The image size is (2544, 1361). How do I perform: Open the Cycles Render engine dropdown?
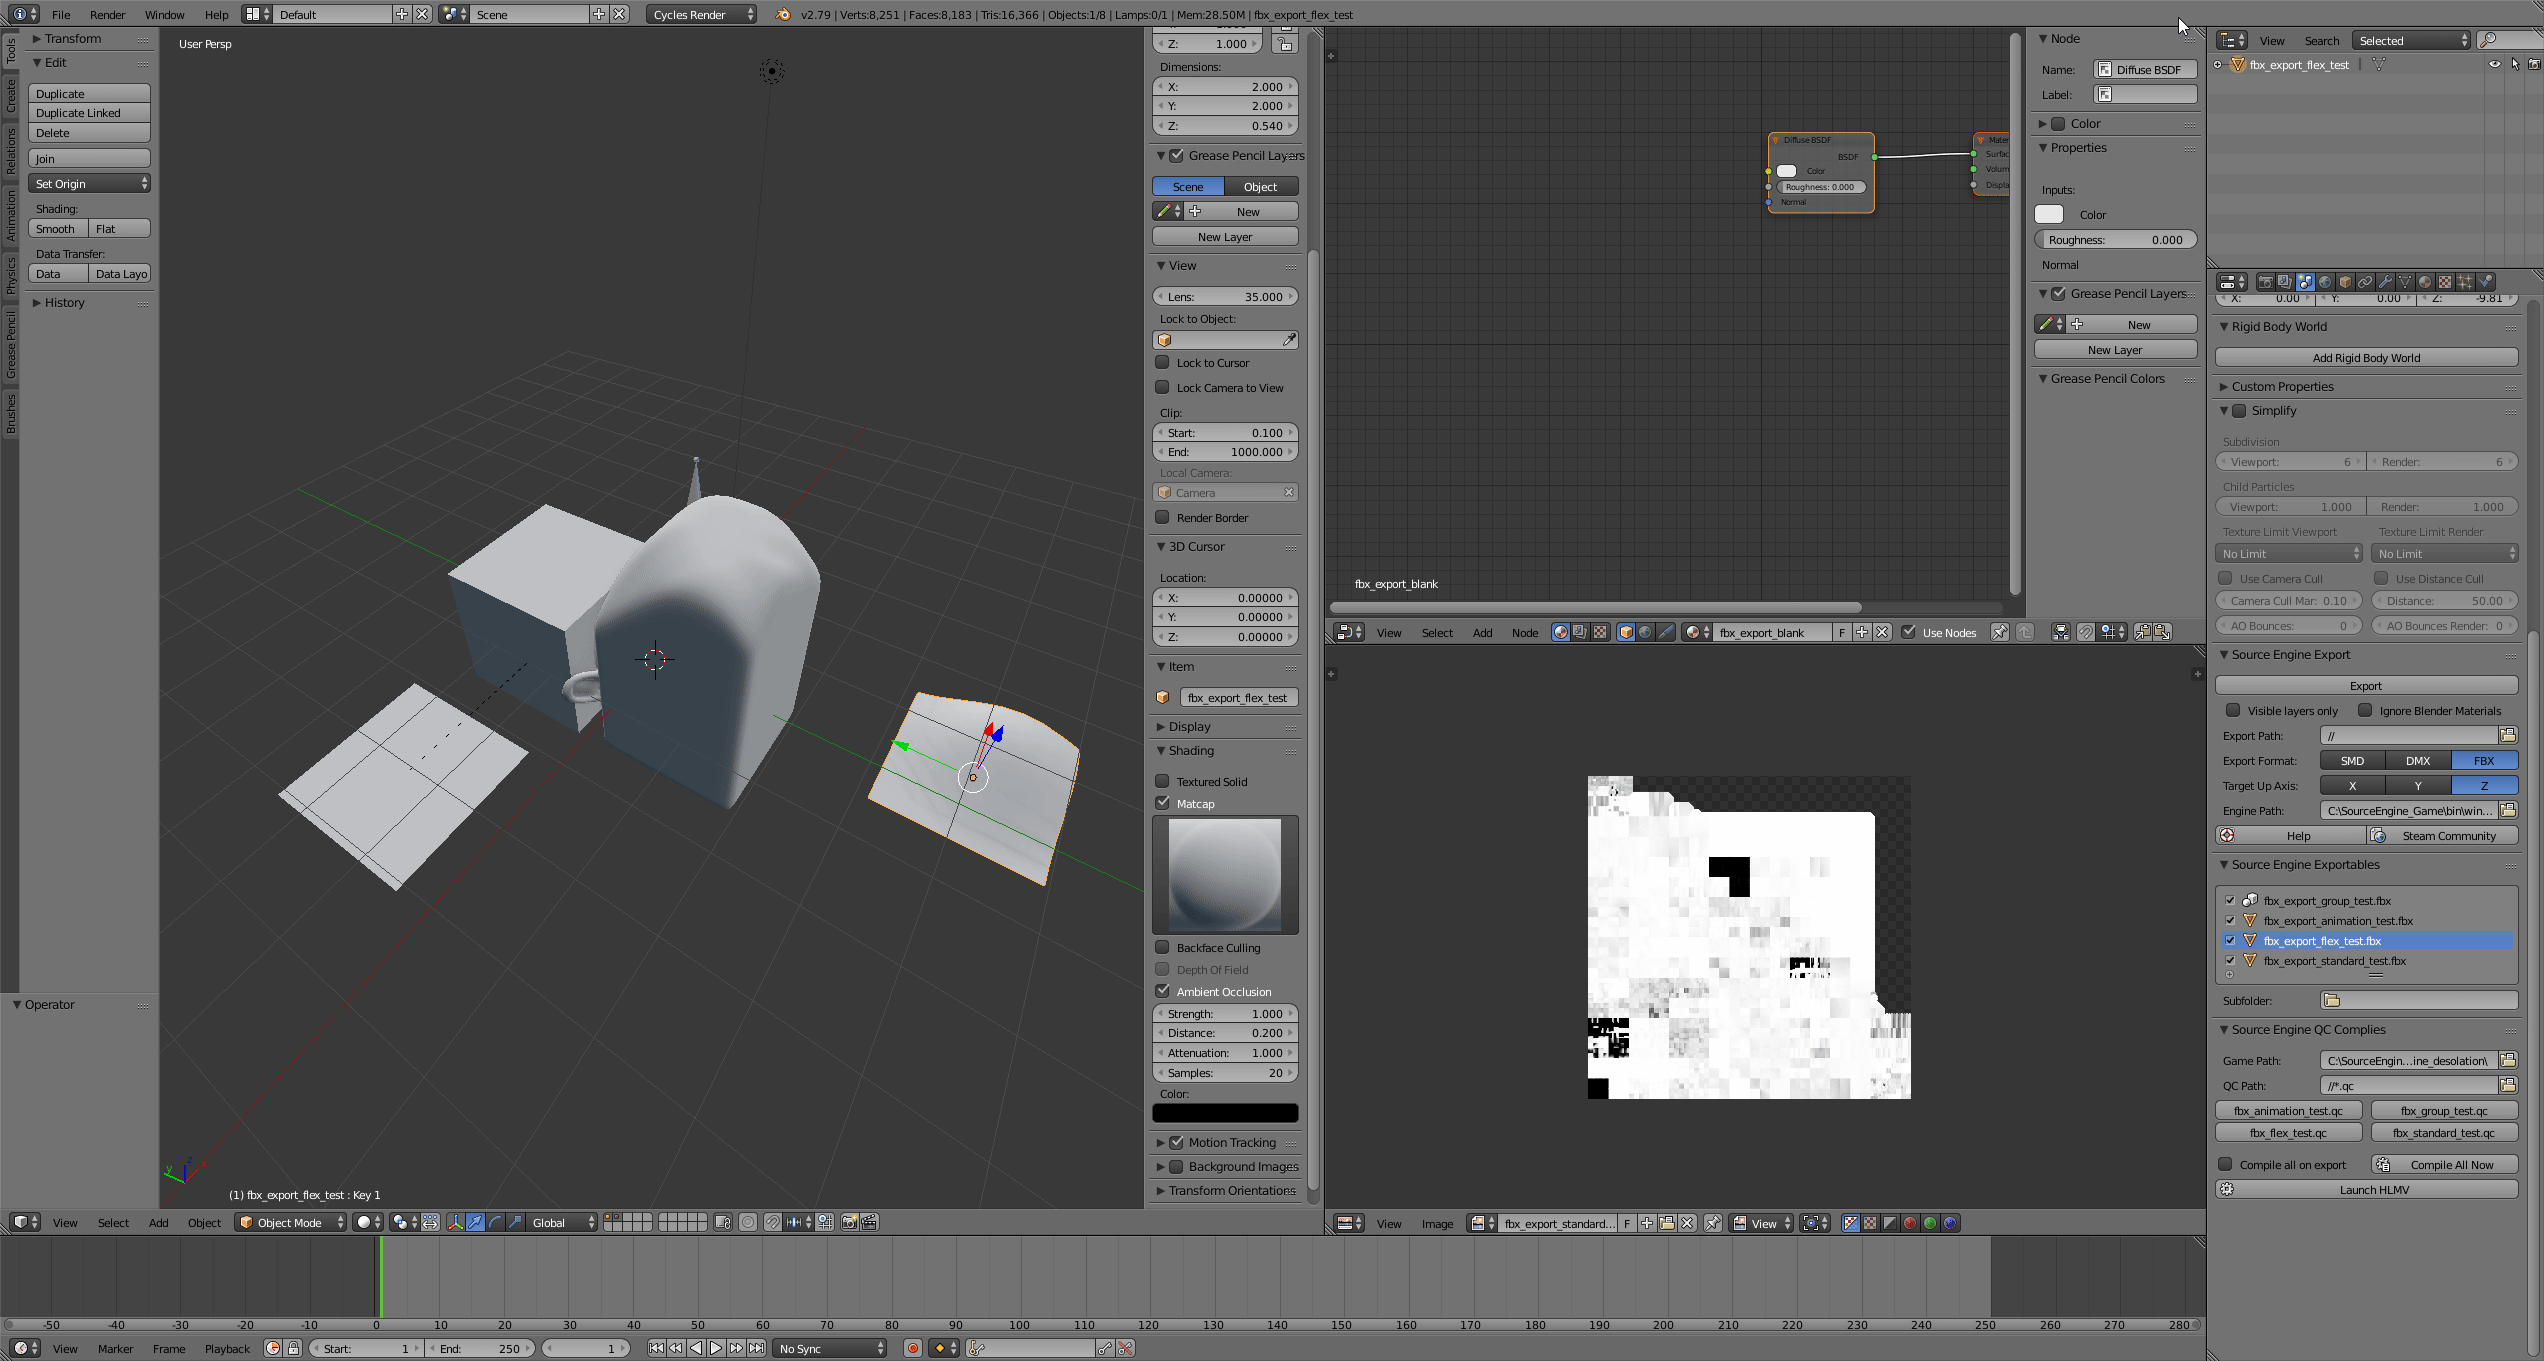[x=699, y=14]
